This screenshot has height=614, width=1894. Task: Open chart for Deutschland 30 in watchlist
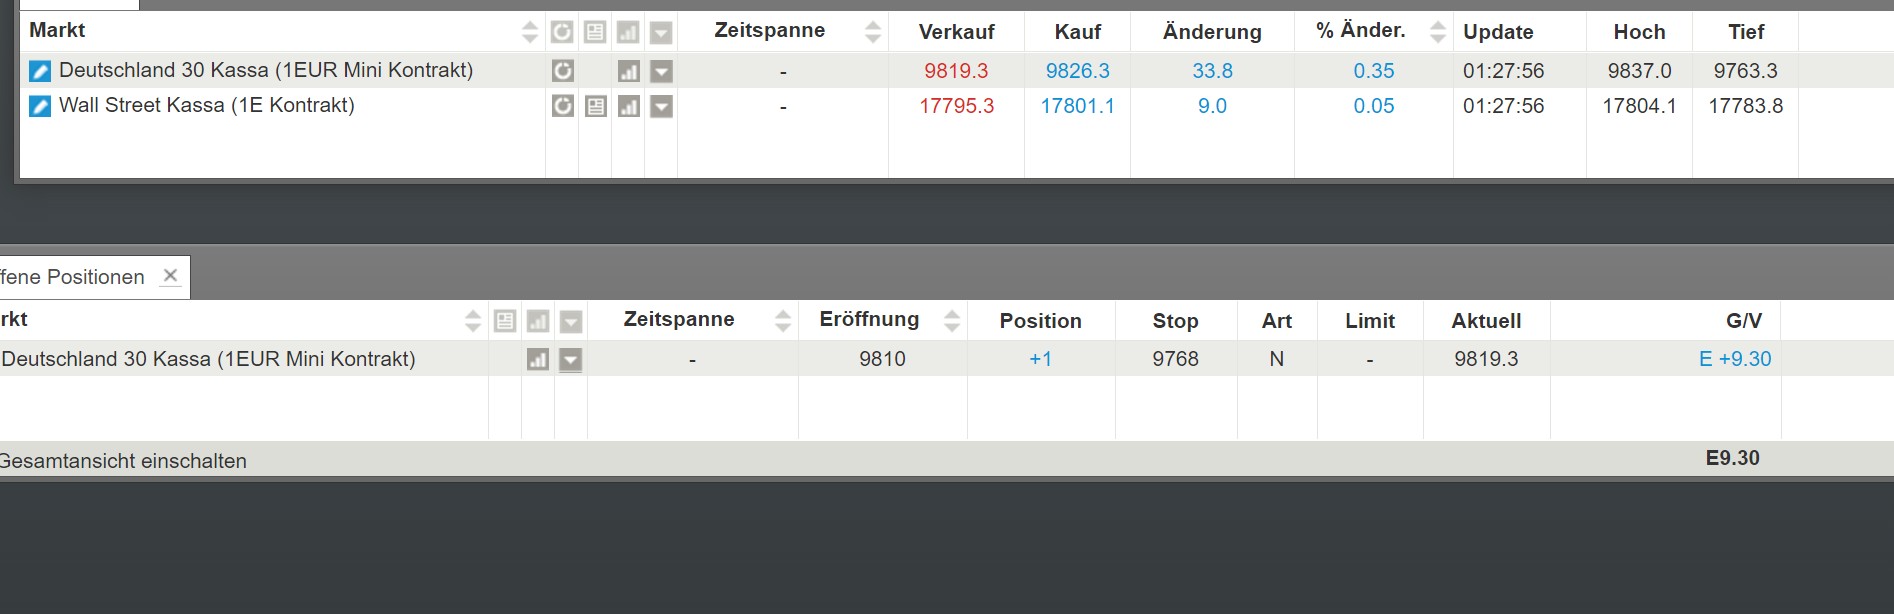click(628, 71)
